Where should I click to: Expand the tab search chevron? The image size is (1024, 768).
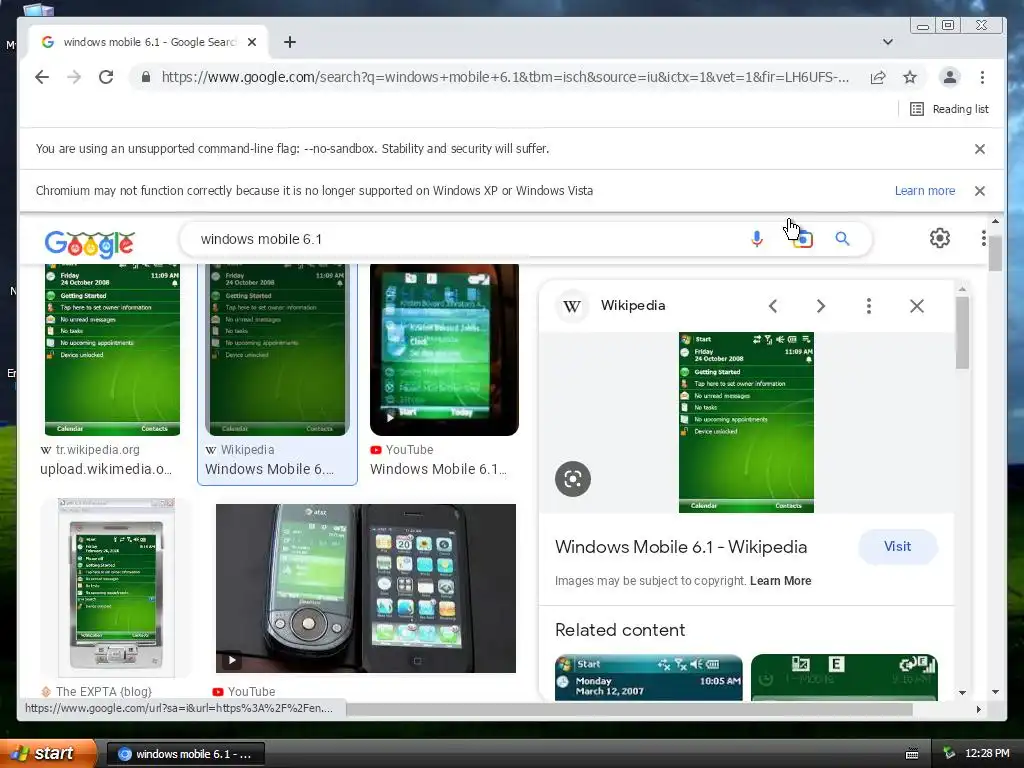[888, 42]
